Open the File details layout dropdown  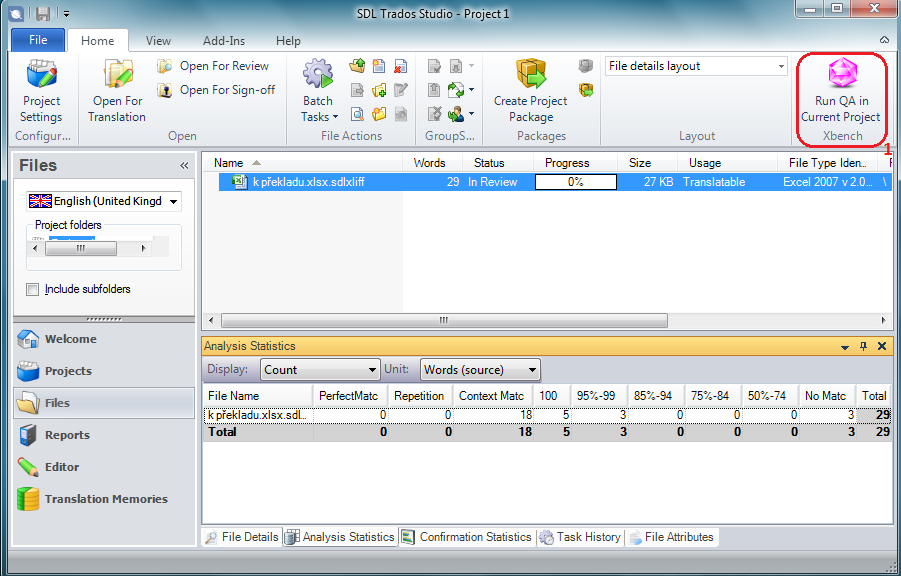click(x=696, y=66)
